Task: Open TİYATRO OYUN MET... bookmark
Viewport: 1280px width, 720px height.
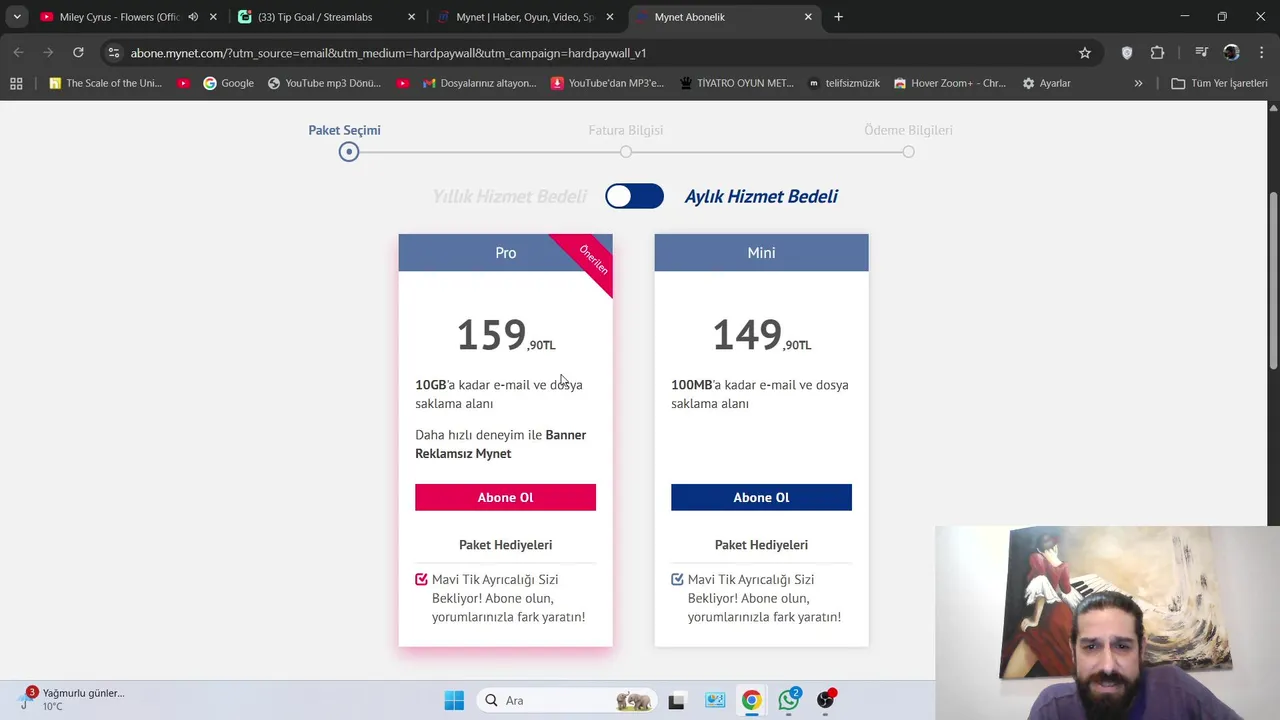Action: [737, 83]
